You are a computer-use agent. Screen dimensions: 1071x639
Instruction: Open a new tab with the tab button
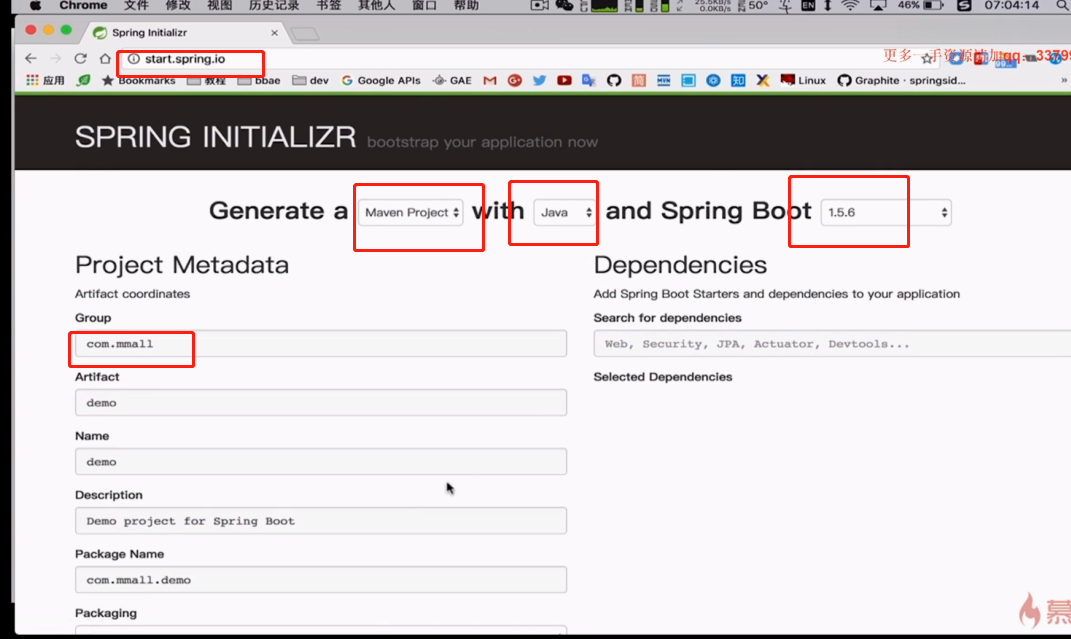pyautogui.click(x=305, y=33)
